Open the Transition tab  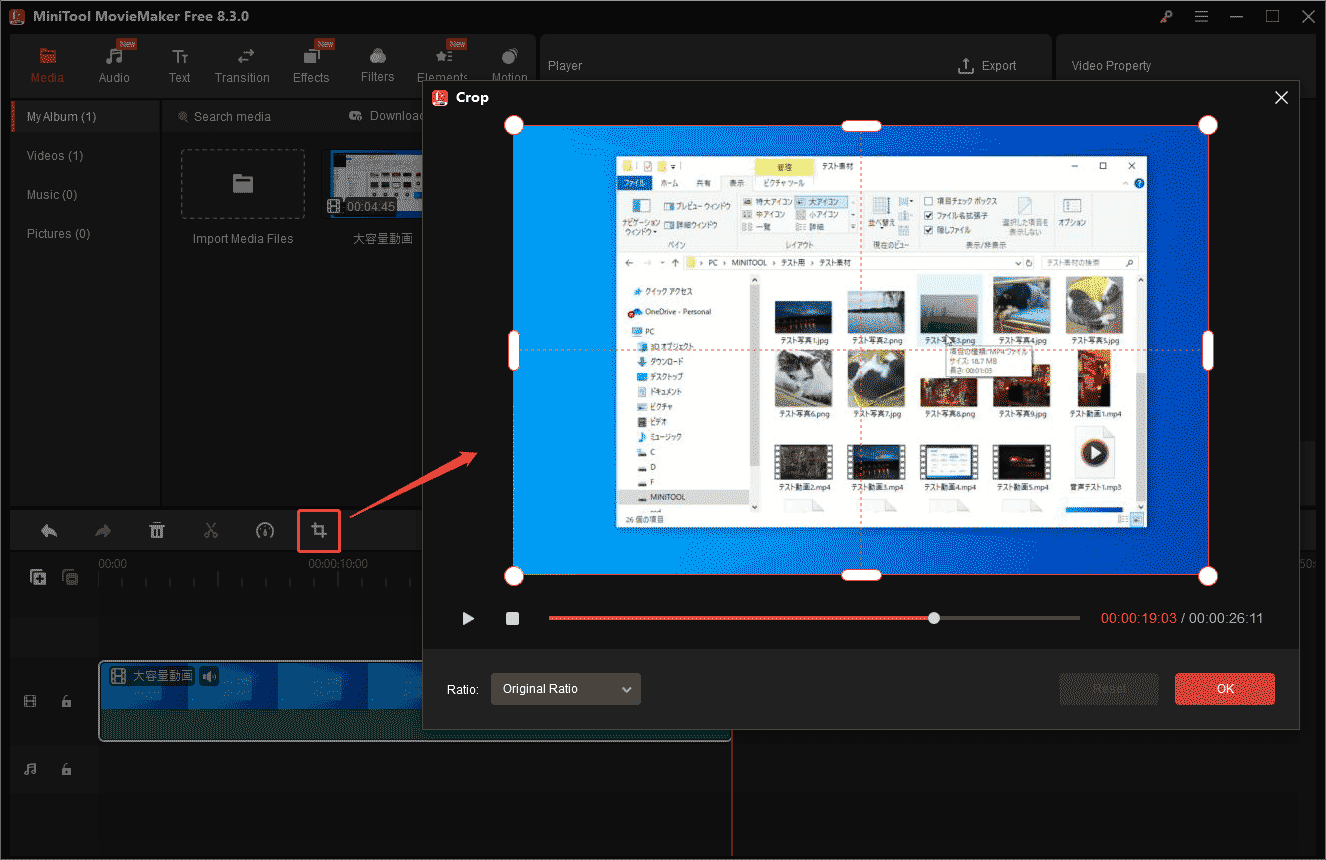coord(242,66)
